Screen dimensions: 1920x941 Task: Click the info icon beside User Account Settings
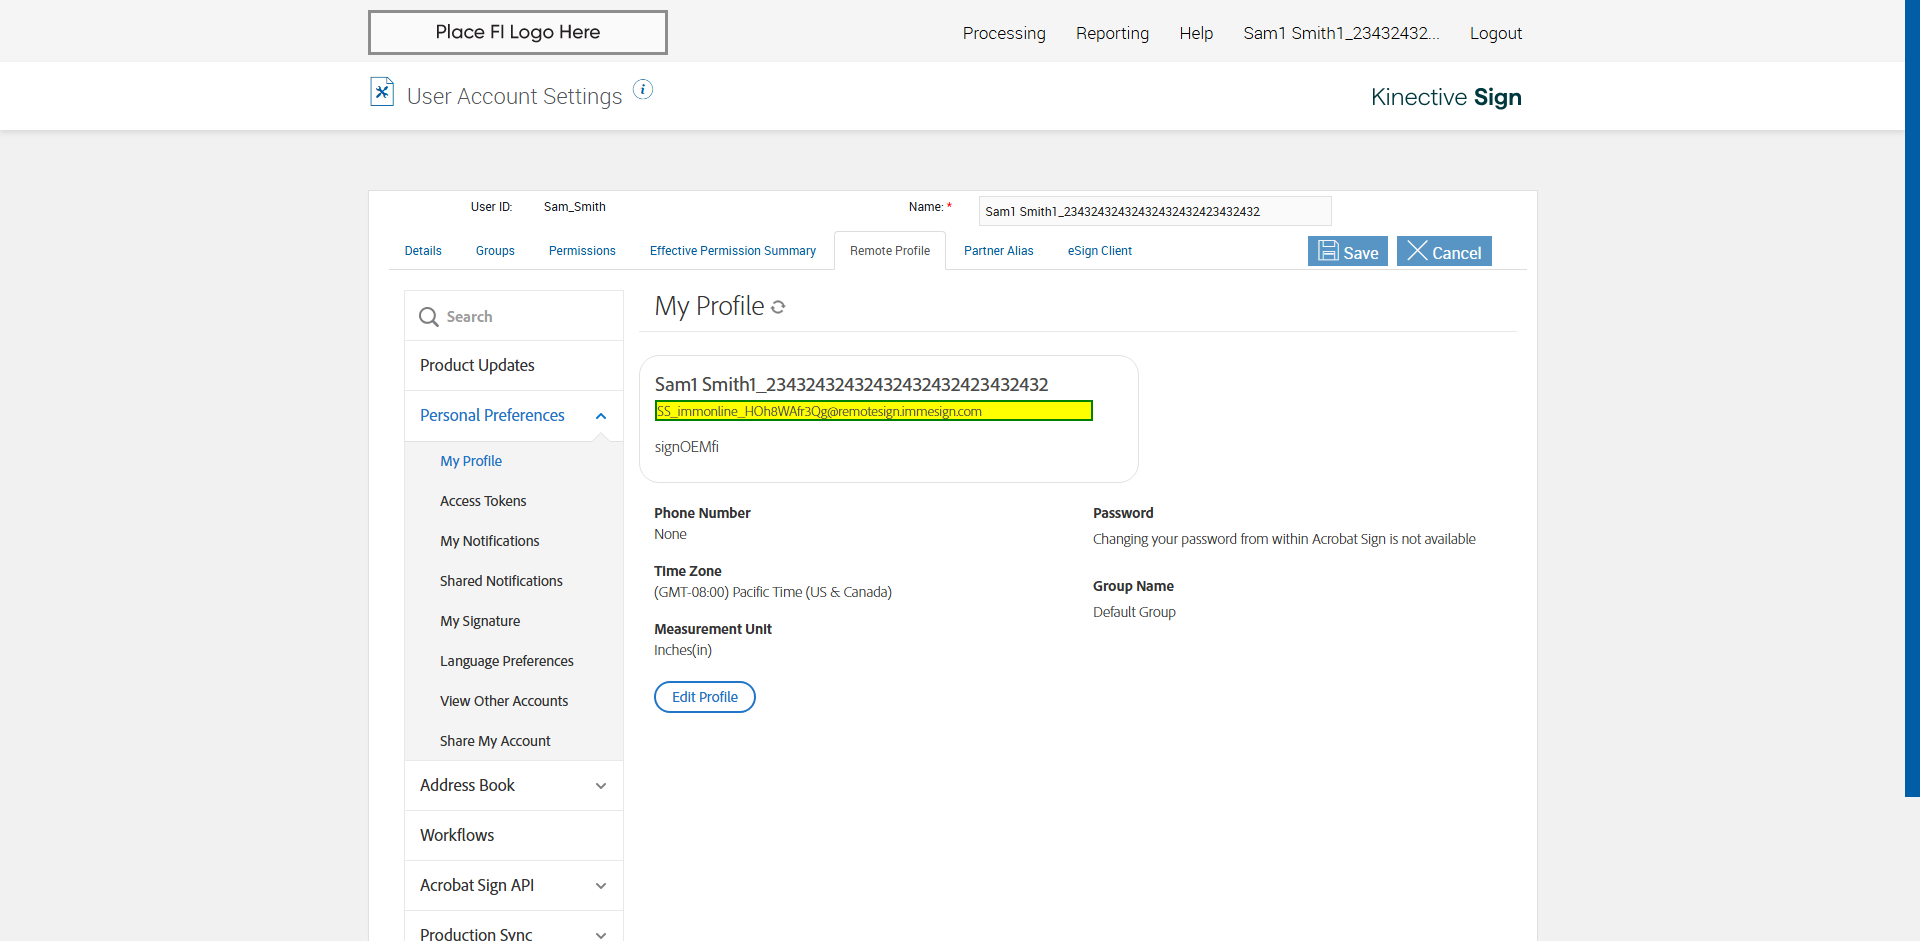click(x=643, y=90)
